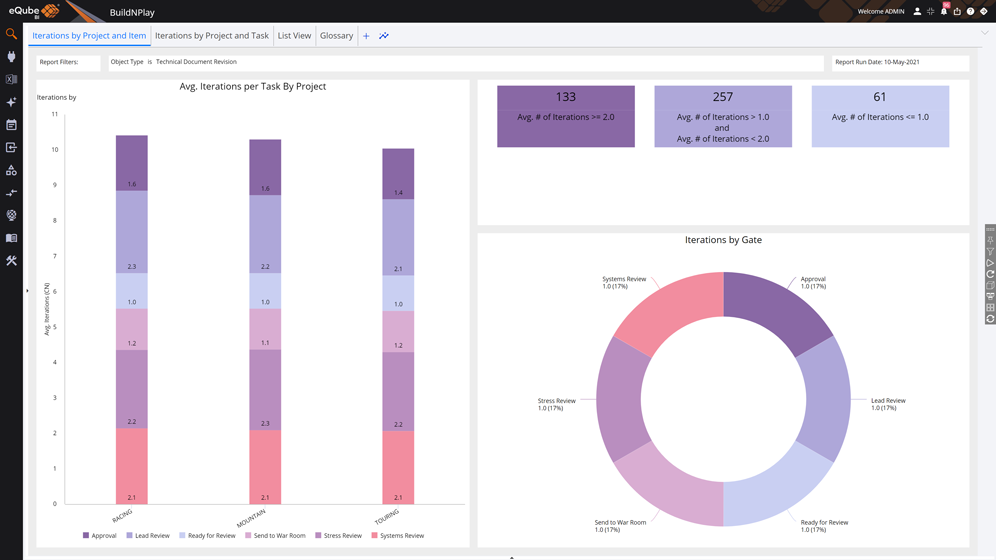This screenshot has width=996, height=560.
Task: Click the Stress Review 1.0 (17%) donut label
Action: (x=556, y=404)
